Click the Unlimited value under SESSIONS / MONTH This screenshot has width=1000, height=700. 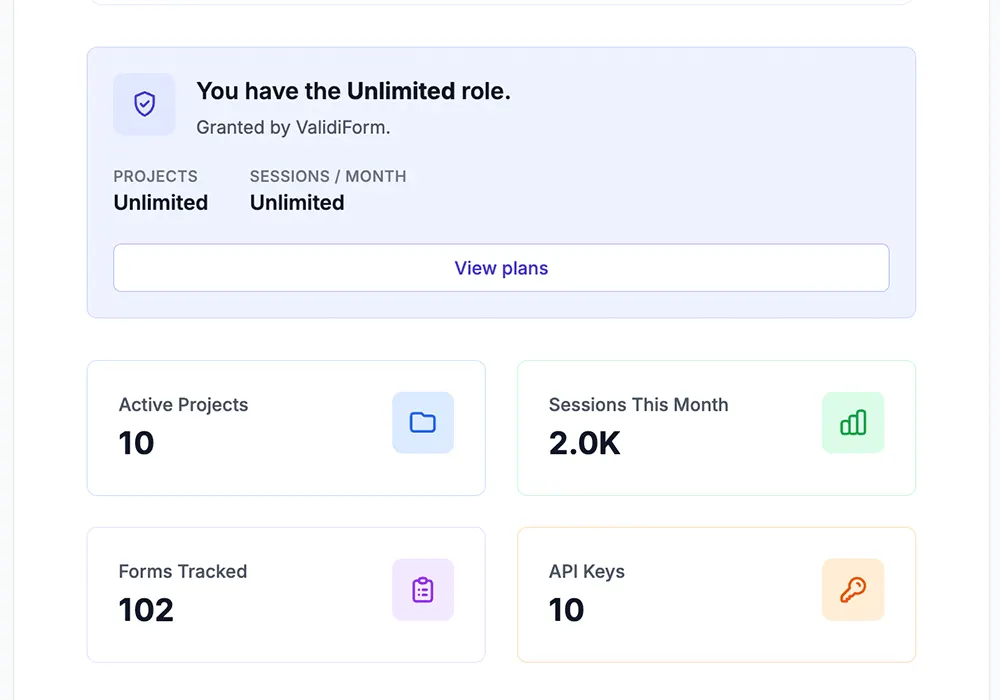tap(297, 203)
